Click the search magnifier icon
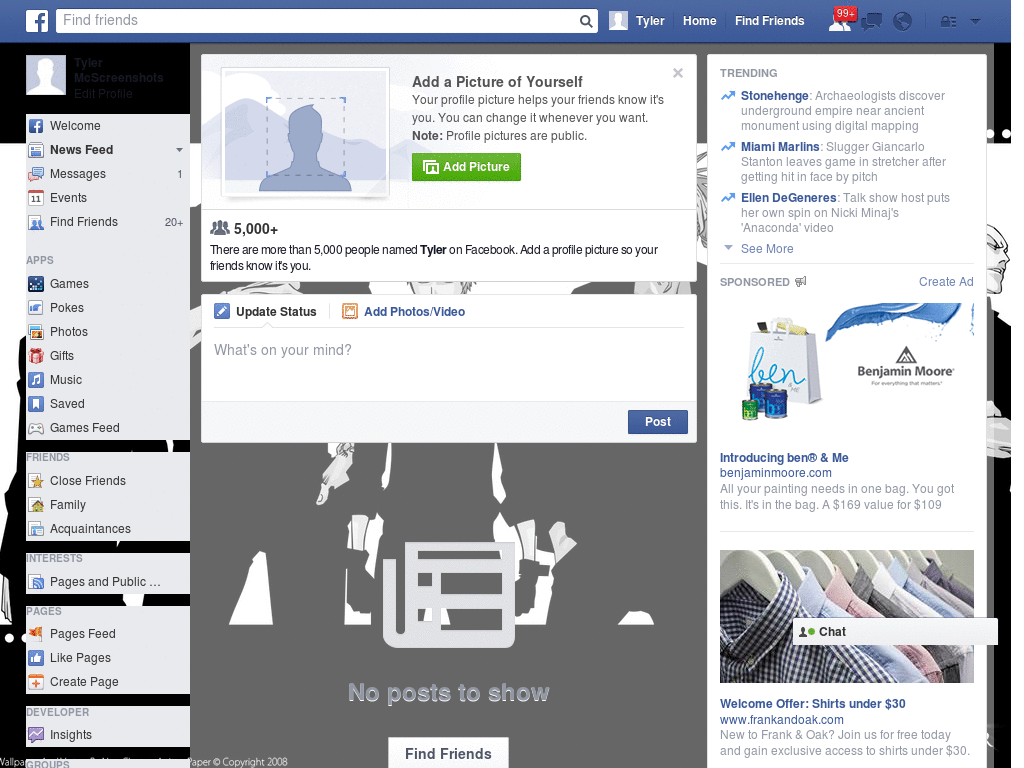 coord(586,22)
